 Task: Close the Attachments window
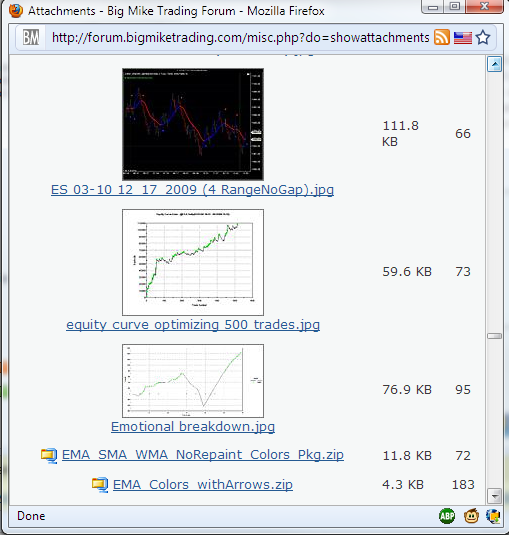(x=484, y=7)
